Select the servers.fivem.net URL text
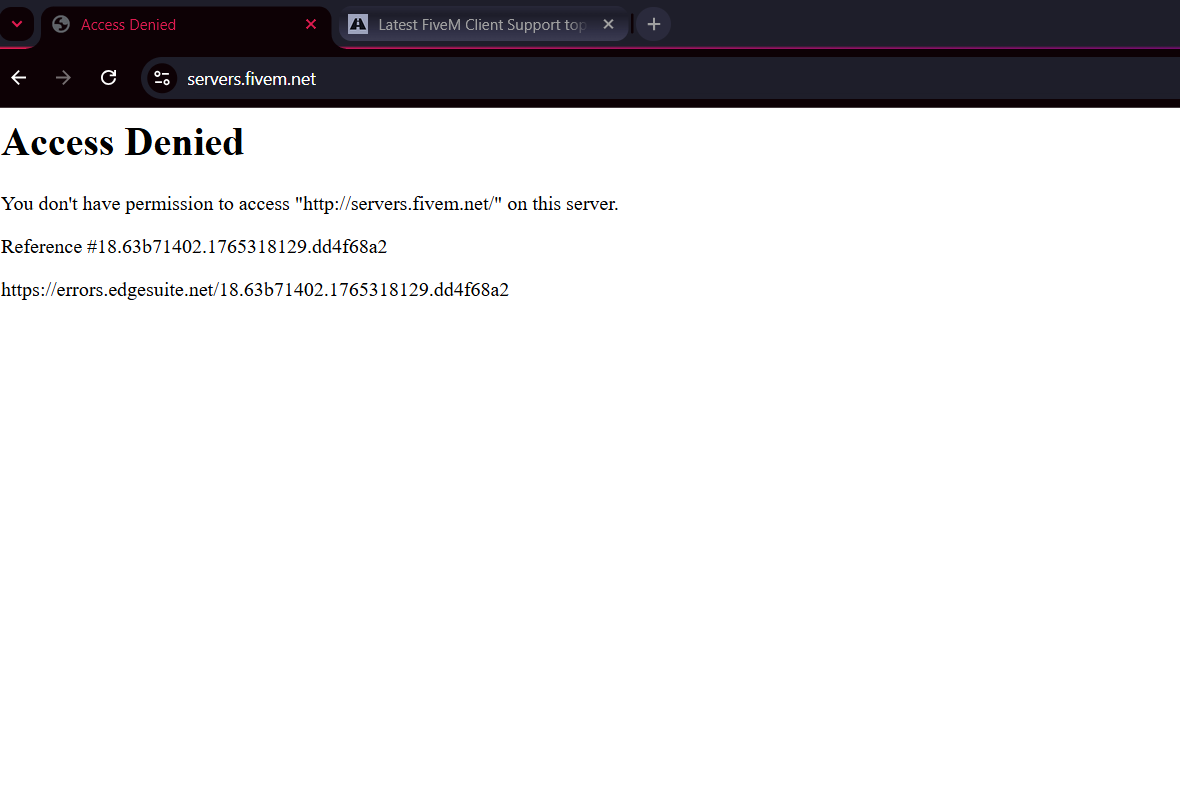 coord(251,78)
